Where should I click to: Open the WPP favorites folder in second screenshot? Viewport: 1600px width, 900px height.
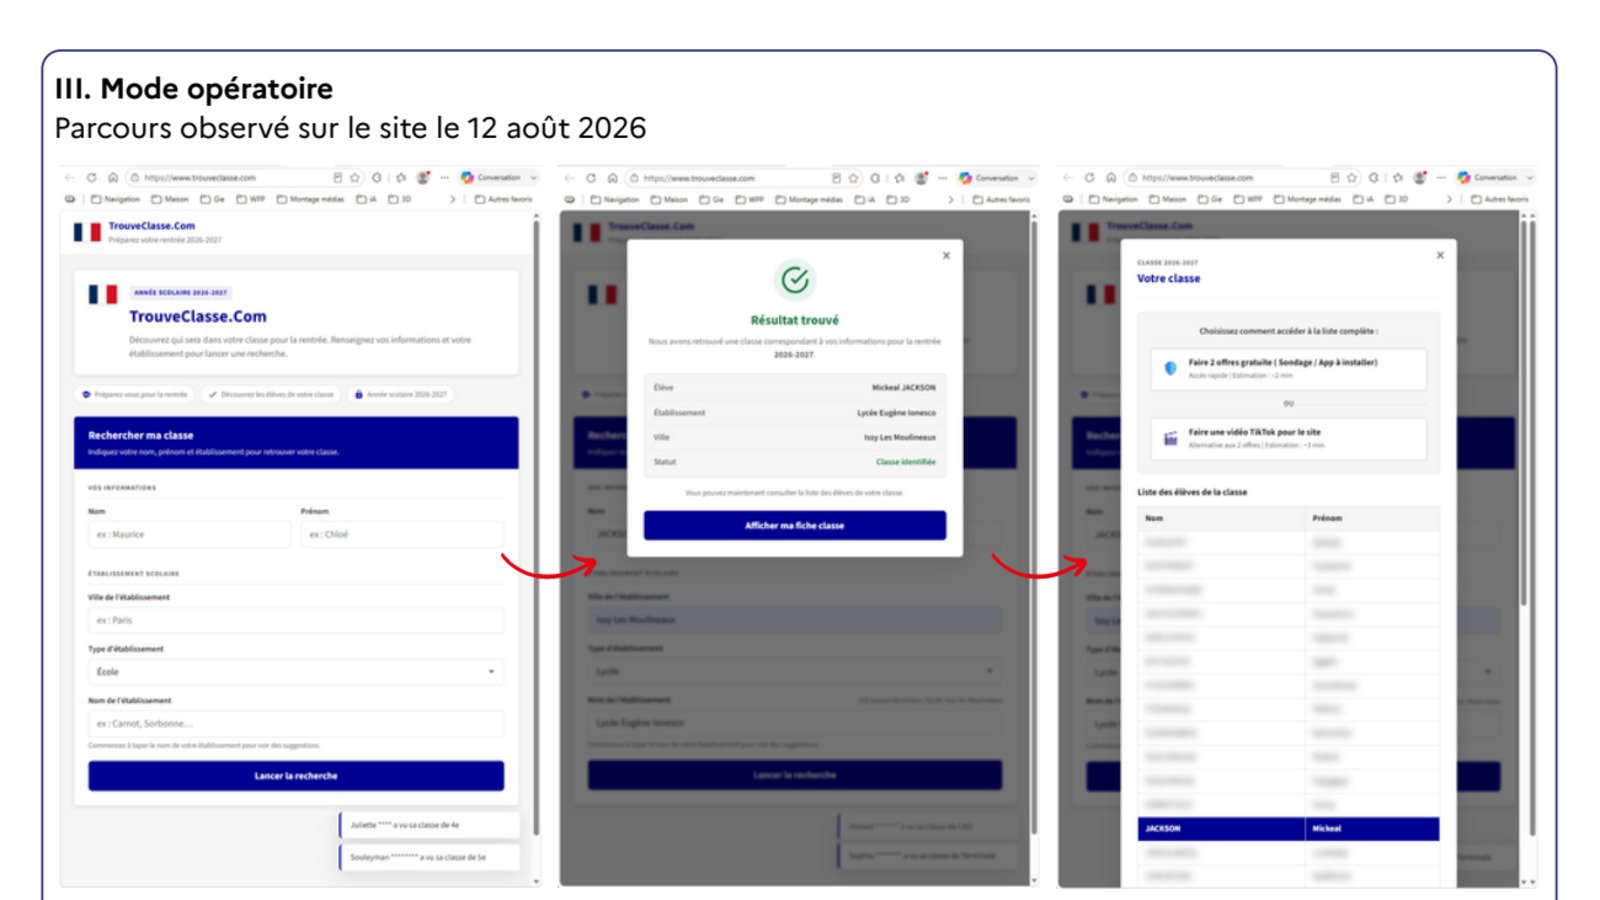(x=750, y=199)
